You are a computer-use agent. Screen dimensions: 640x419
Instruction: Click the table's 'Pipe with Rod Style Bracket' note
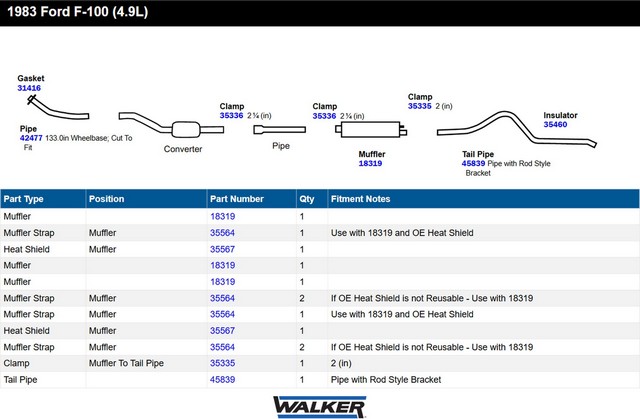point(386,379)
